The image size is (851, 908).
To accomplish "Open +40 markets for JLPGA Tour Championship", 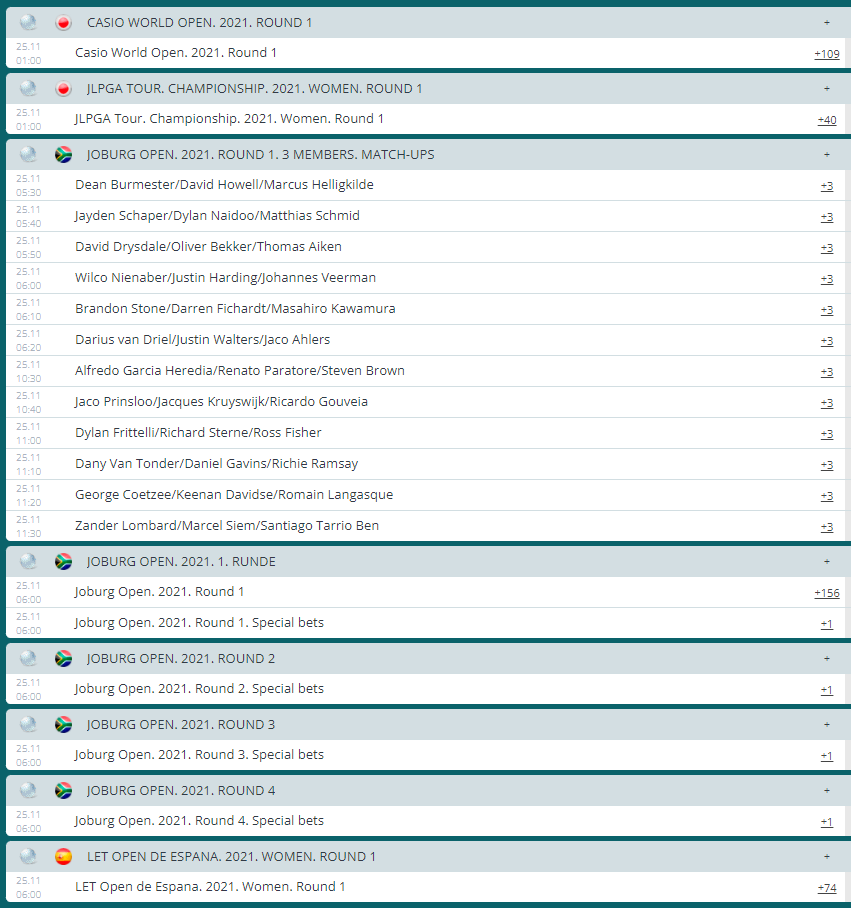I will pyautogui.click(x=827, y=120).
